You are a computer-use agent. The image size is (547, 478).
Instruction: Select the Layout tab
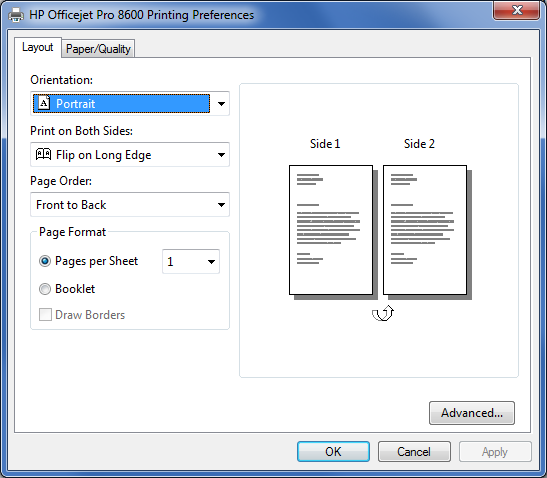click(38, 47)
